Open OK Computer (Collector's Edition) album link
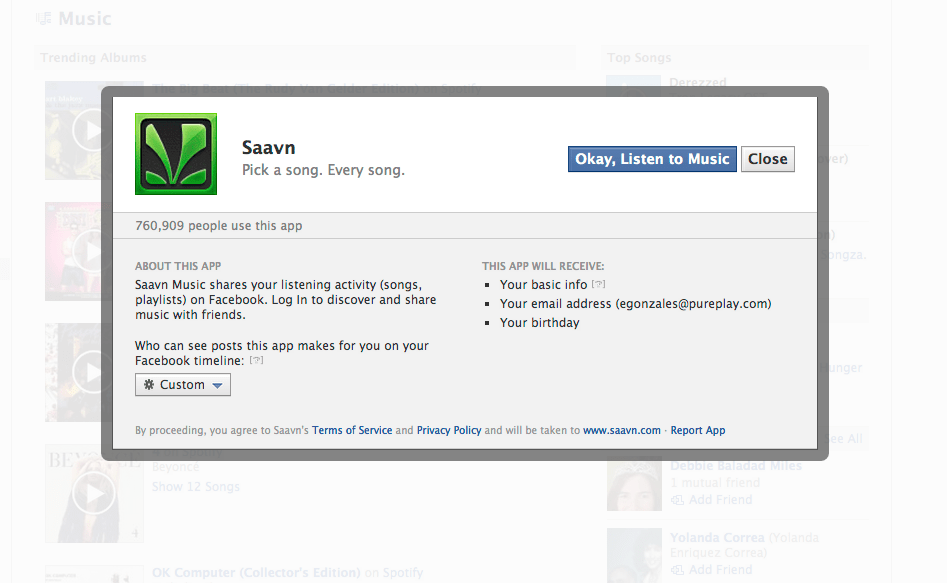Viewport: 947px width, 583px height. [256, 572]
